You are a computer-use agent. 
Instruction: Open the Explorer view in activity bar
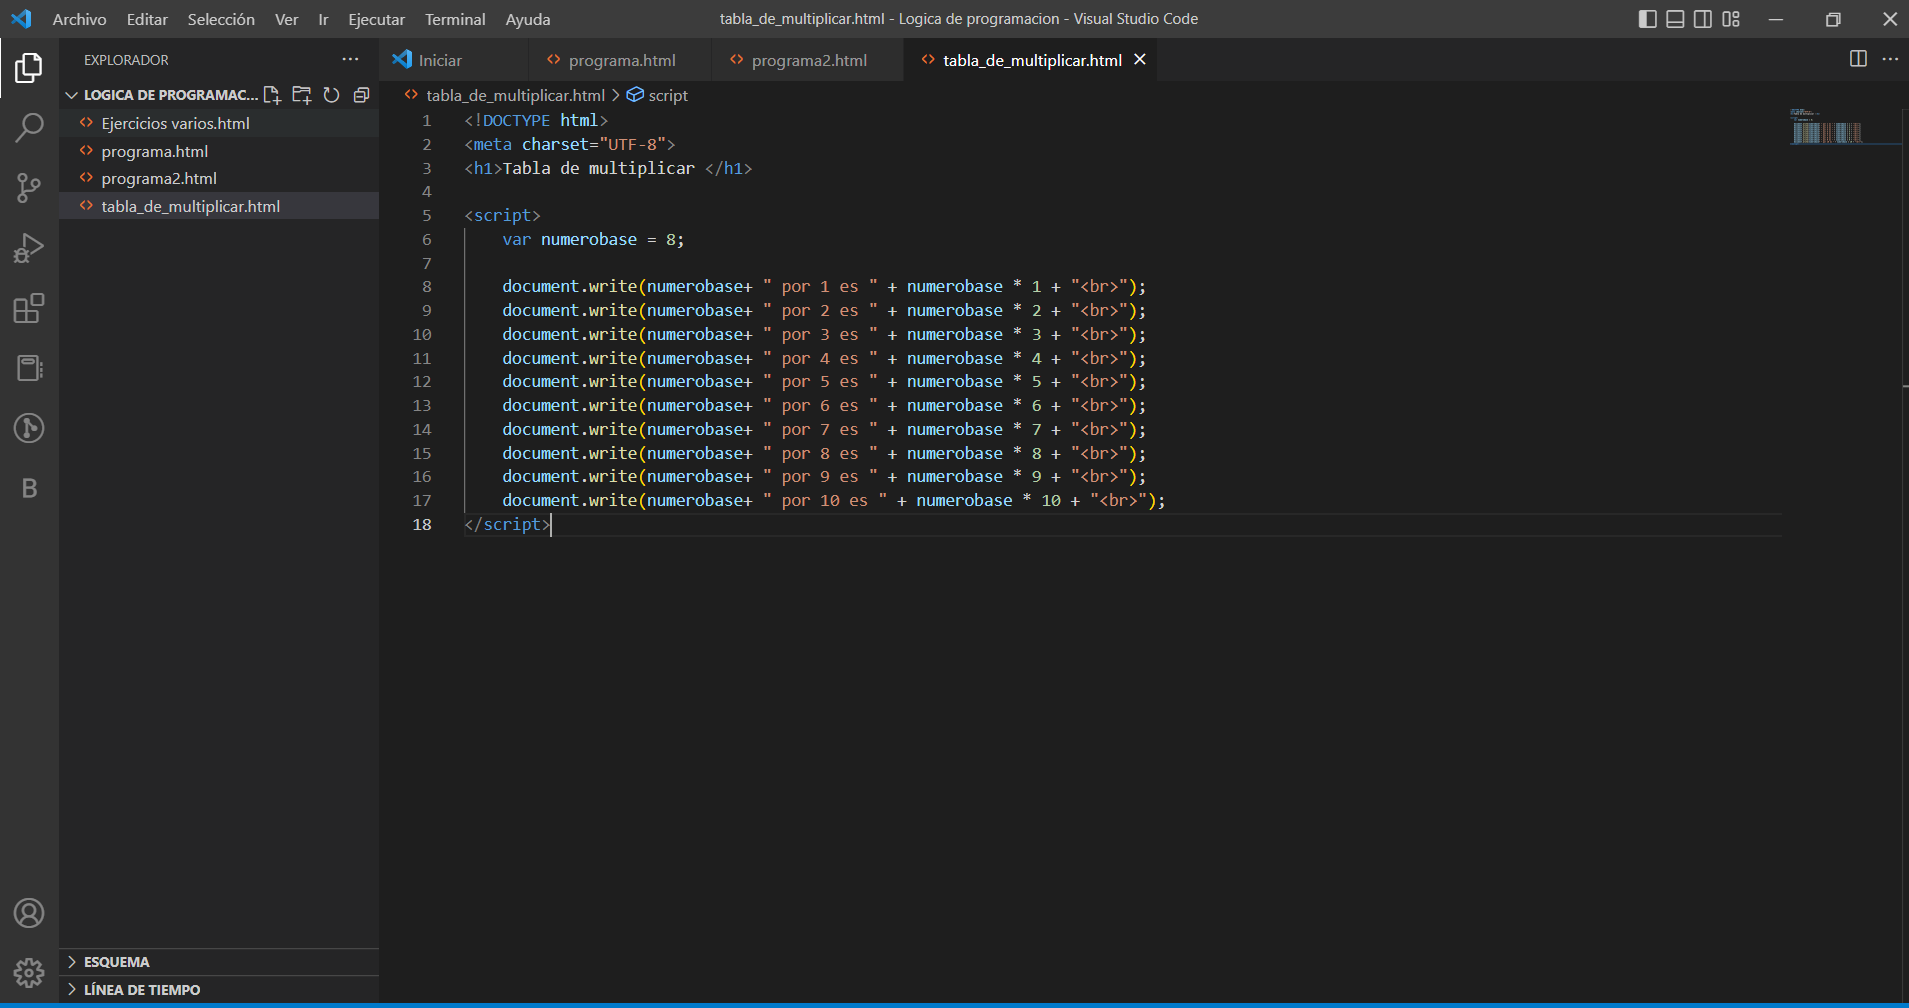click(x=29, y=68)
